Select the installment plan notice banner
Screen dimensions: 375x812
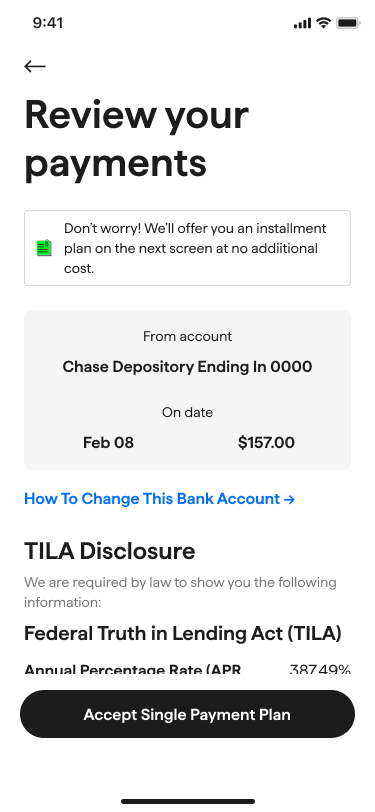188,248
